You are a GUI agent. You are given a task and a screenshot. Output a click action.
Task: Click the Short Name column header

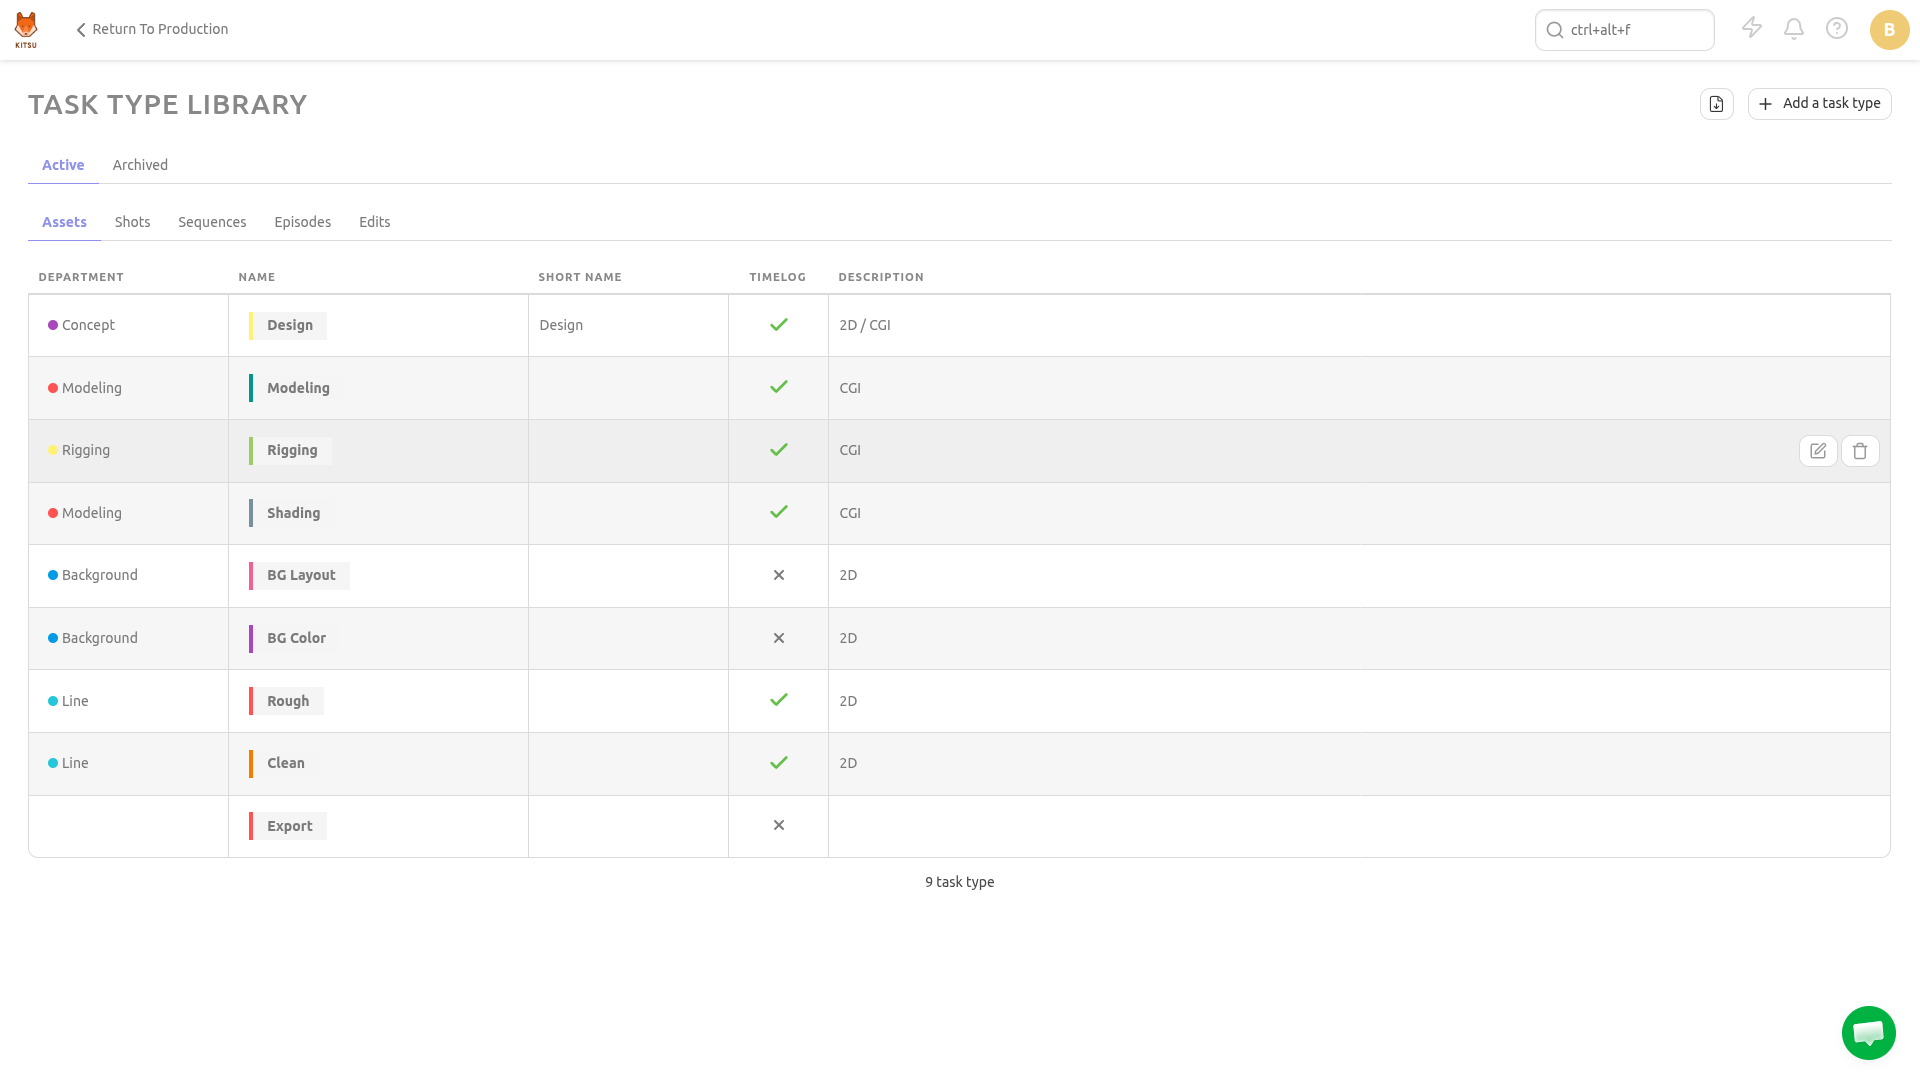click(x=580, y=277)
